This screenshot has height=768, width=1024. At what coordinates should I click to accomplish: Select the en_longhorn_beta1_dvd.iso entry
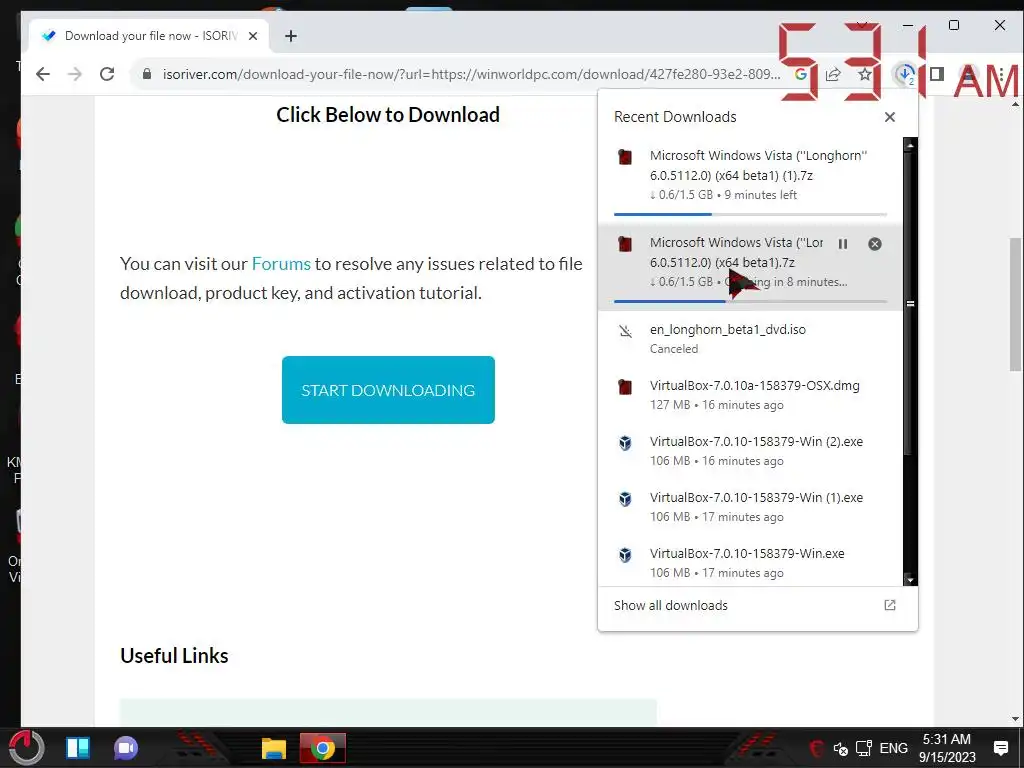point(750,338)
